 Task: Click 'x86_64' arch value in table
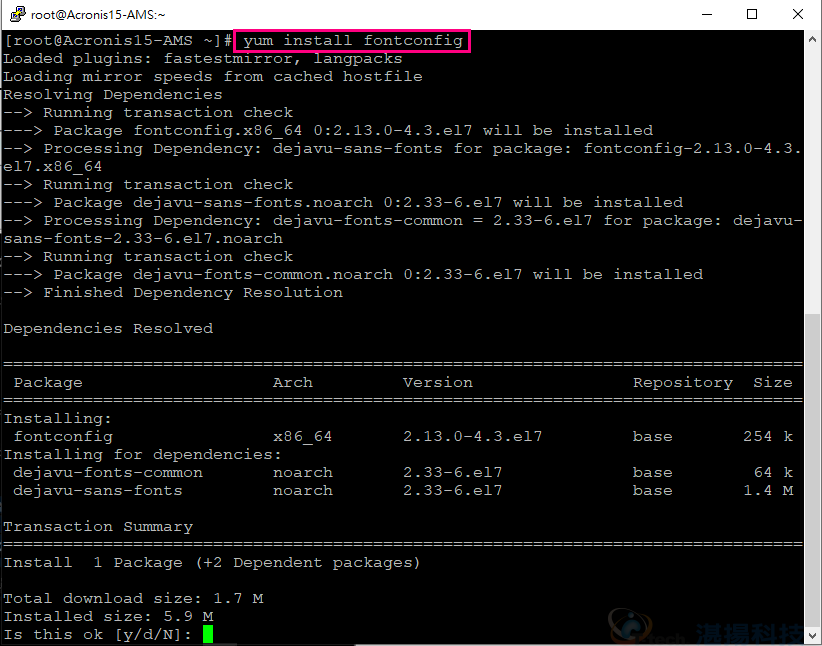coord(302,436)
